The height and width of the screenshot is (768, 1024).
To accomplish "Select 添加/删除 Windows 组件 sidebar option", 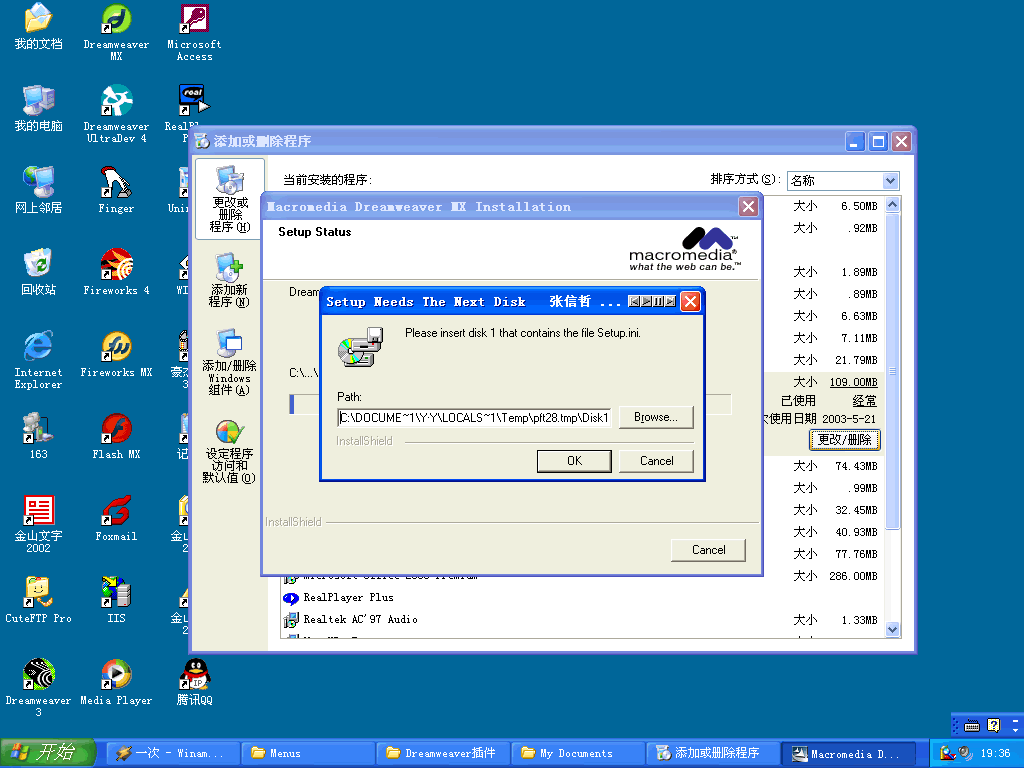I will 229,362.
